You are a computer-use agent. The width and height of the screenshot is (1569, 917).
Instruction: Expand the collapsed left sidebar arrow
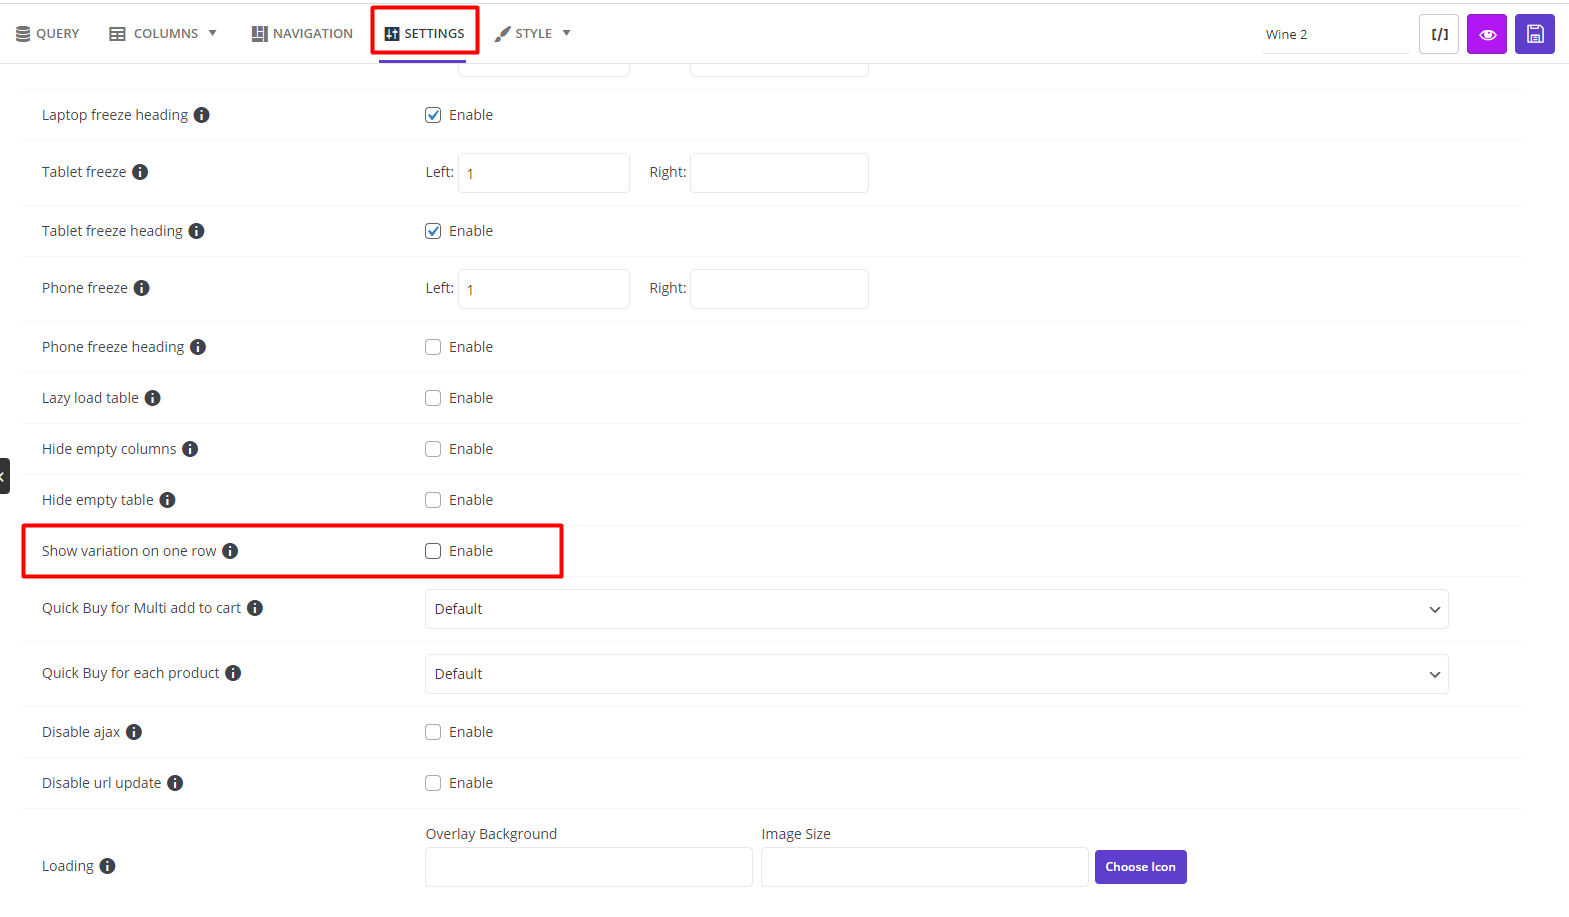(x=4, y=476)
